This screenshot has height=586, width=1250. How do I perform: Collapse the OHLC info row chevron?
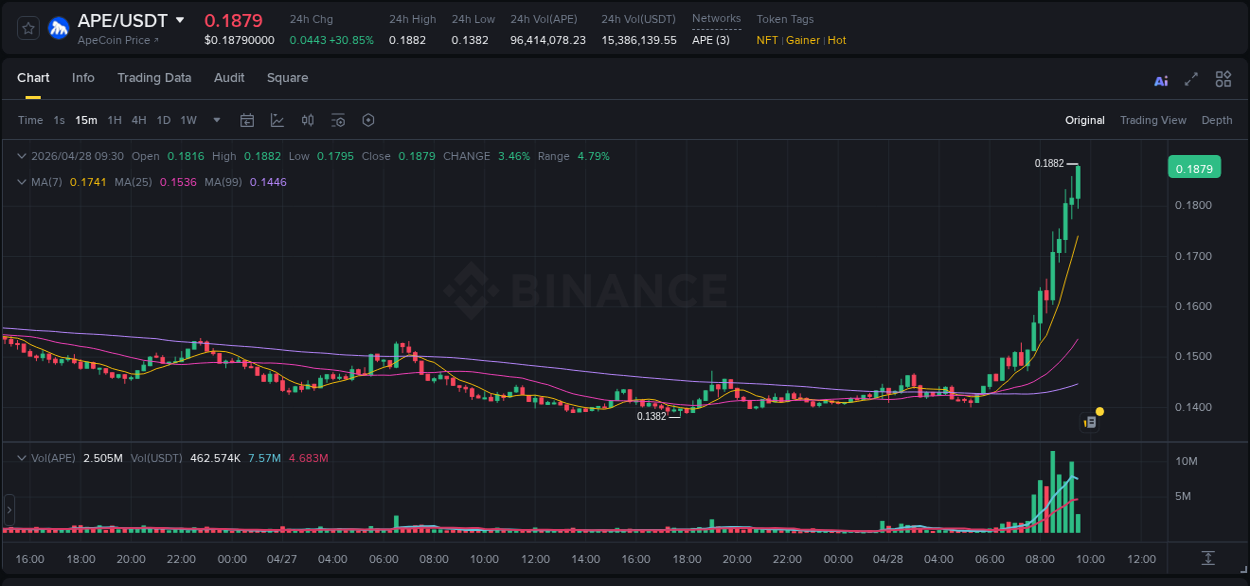pos(22,156)
